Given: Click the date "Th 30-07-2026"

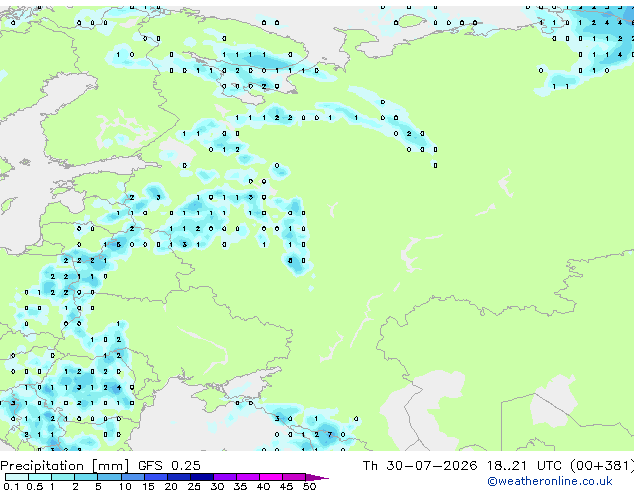Looking at the screenshot, I should (420, 465).
